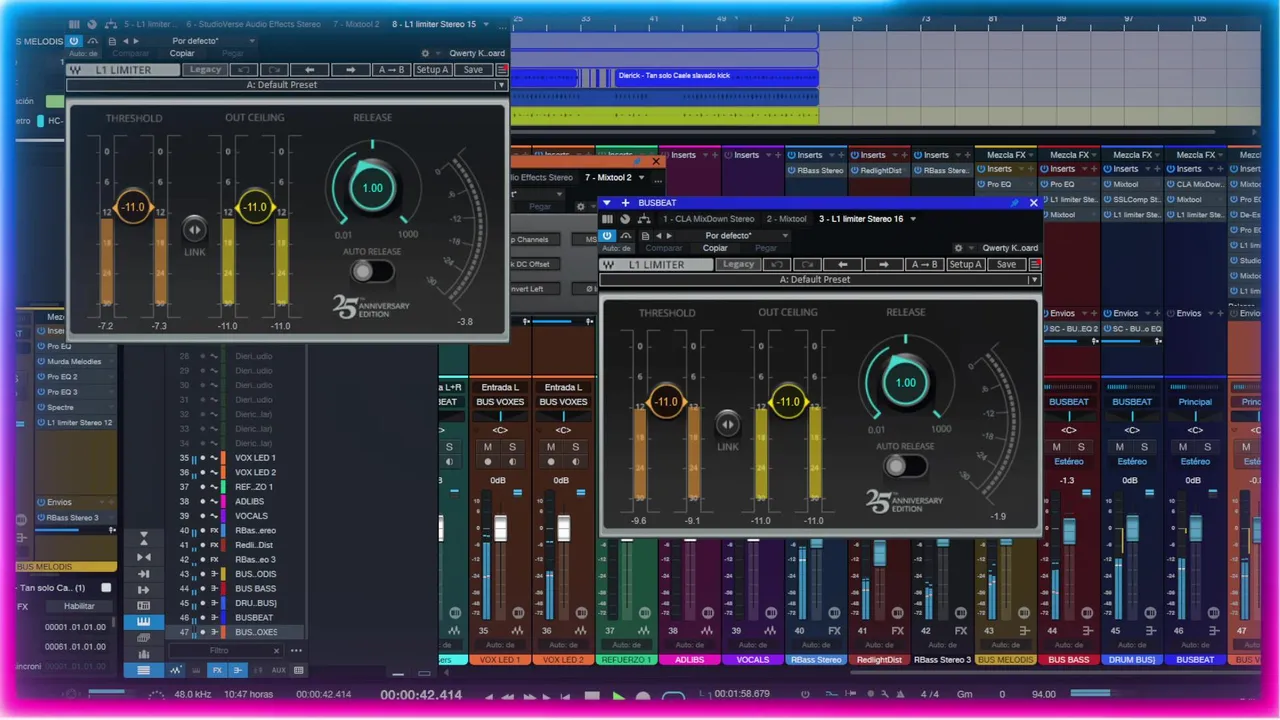The height and width of the screenshot is (720, 1280).
Task: Select 3 - L1 limiter Stereo 16 tab
Action: pyautogui.click(x=861, y=219)
